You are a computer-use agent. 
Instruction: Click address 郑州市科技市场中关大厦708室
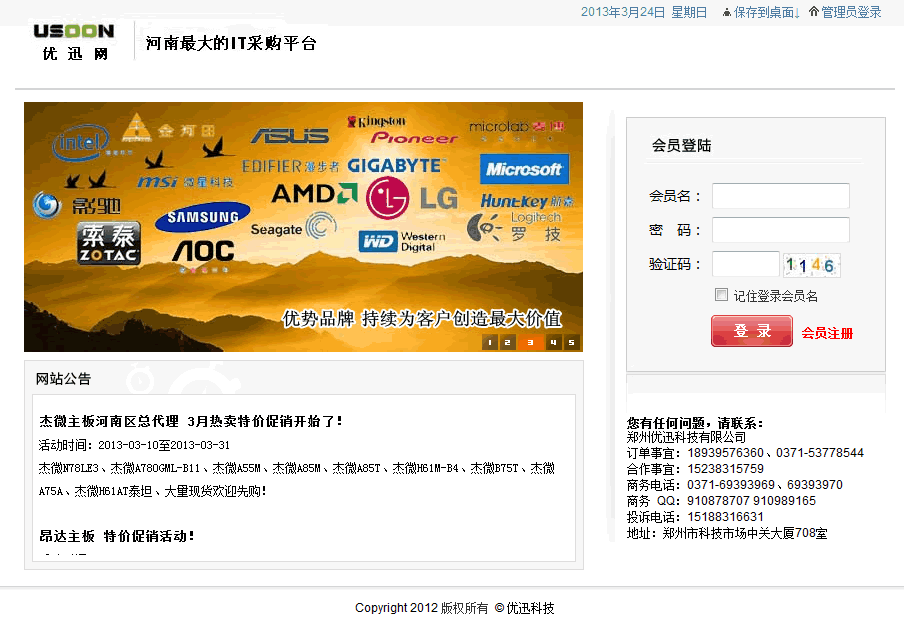coord(745,533)
